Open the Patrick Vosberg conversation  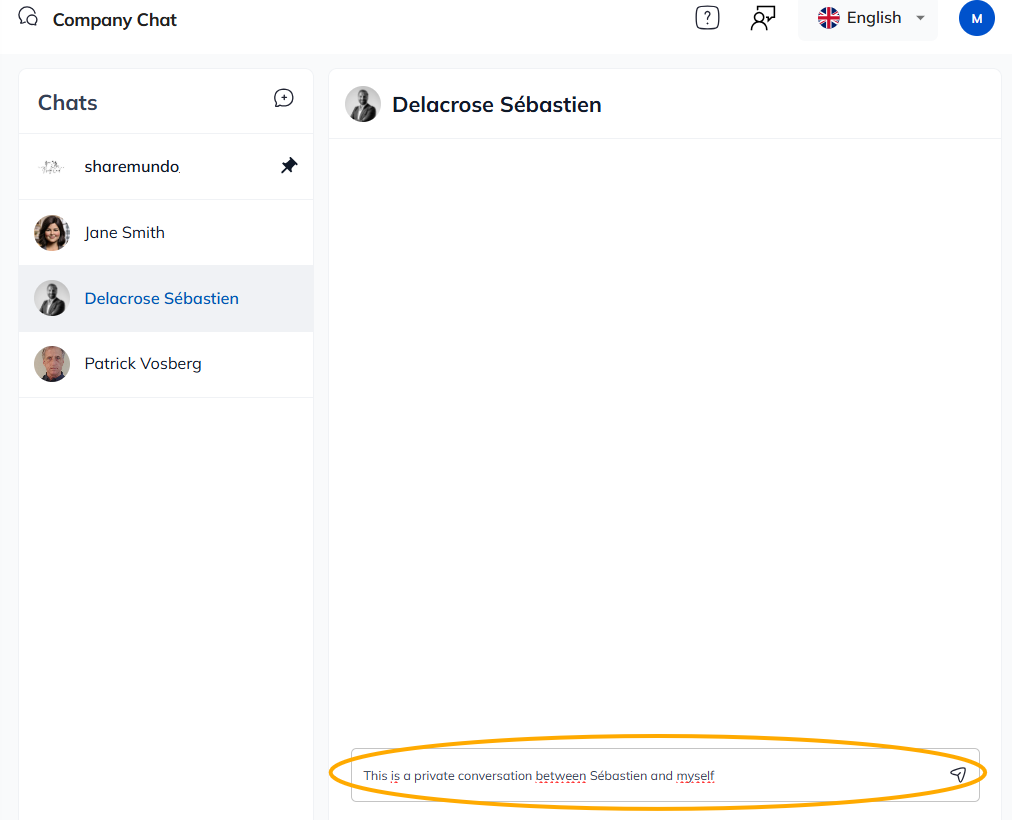[x=143, y=364]
